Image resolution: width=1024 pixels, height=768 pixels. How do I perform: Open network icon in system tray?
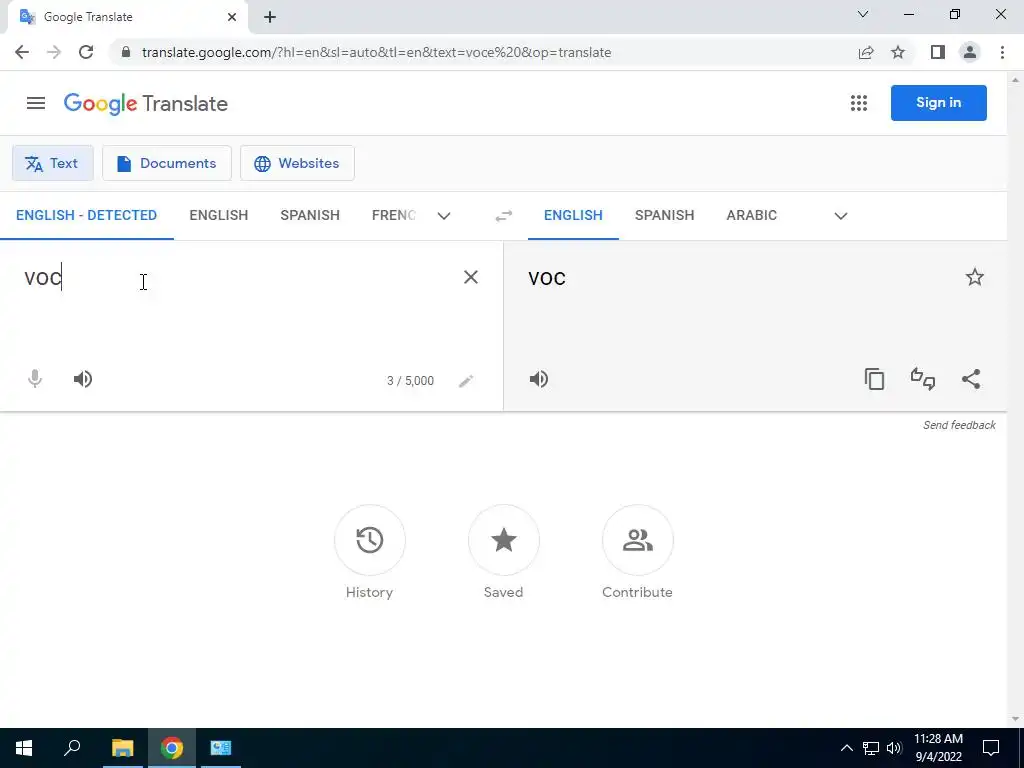tap(871, 748)
